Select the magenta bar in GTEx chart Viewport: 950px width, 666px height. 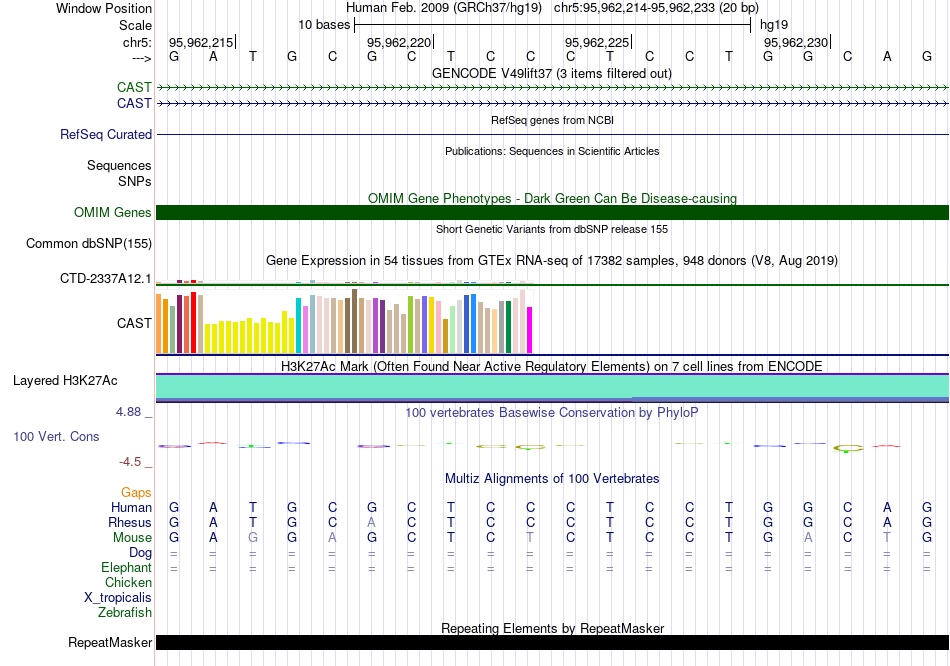(x=529, y=329)
